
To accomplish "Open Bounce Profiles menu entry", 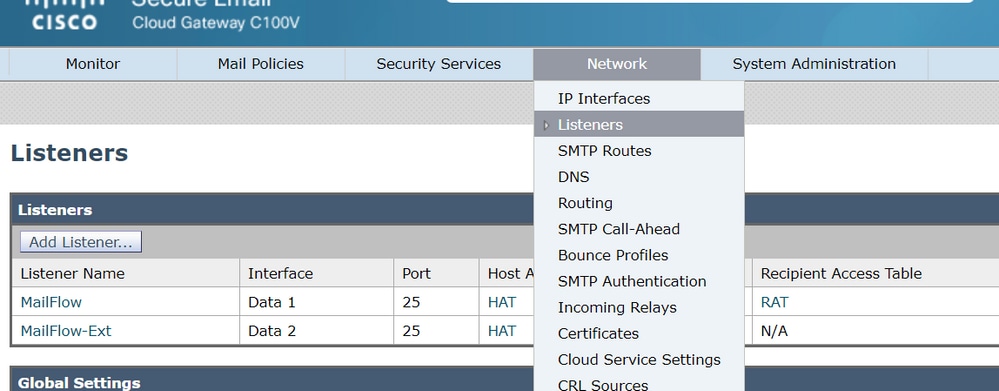I will click(x=639, y=255).
